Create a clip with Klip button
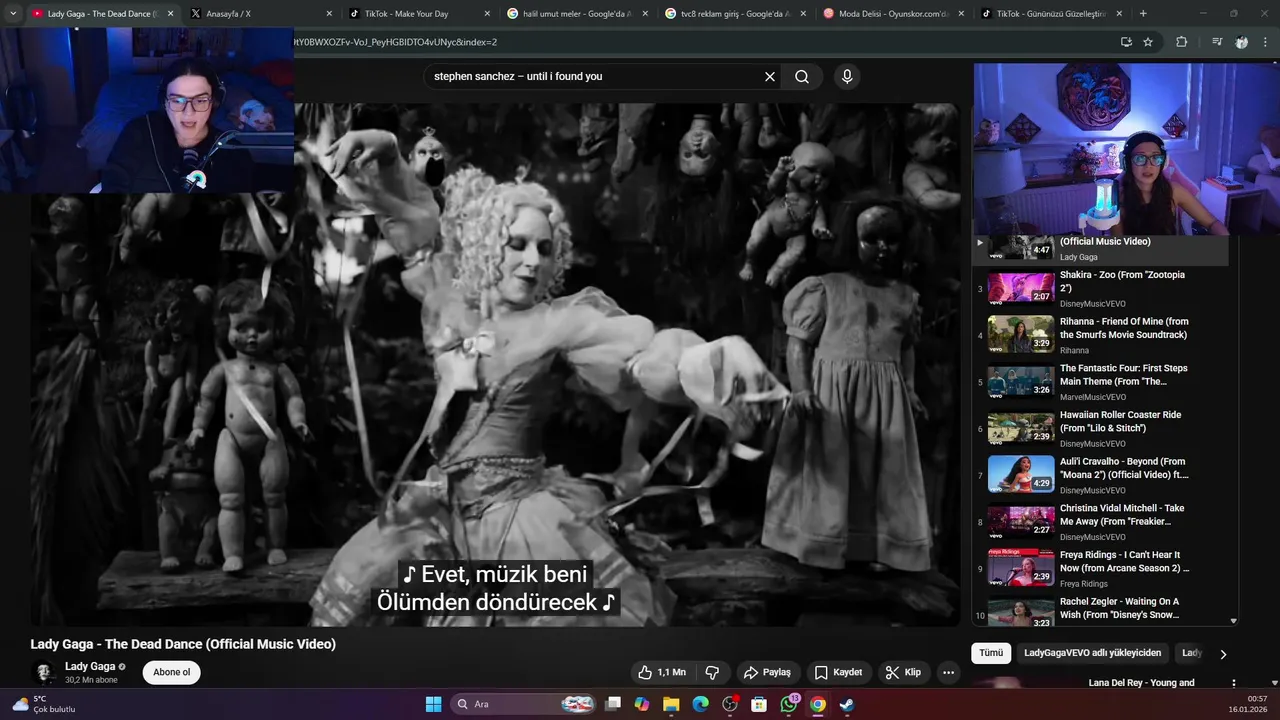This screenshot has width=1280, height=720. [903, 672]
